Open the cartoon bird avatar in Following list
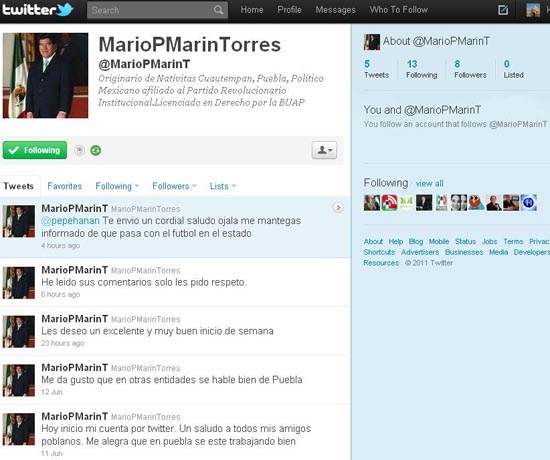Viewport: 550px width, 460px height. (x=476, y=202)
